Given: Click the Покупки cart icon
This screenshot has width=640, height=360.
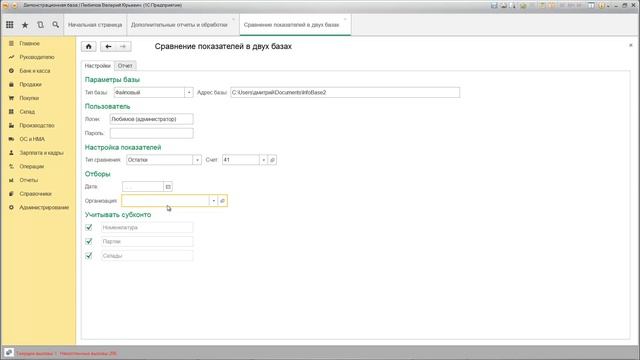Looking at the screenshot, I should point(11,98).
